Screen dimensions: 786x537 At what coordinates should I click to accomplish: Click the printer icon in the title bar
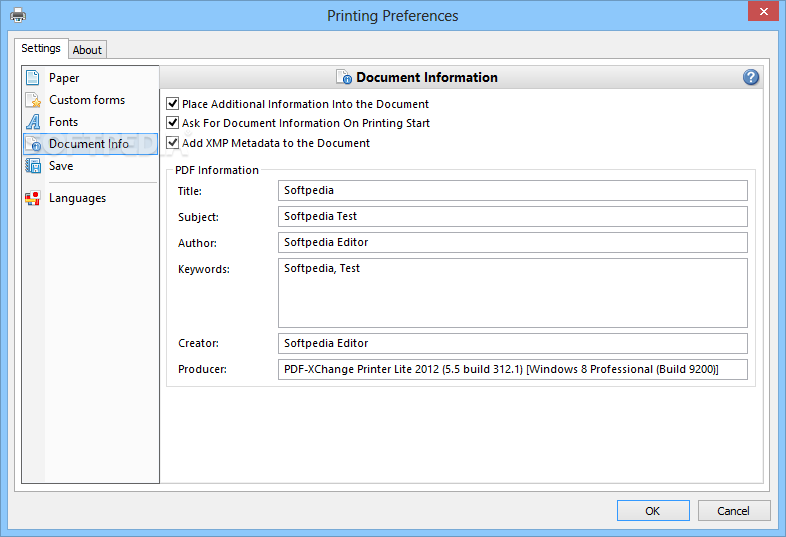coord(18,15)
